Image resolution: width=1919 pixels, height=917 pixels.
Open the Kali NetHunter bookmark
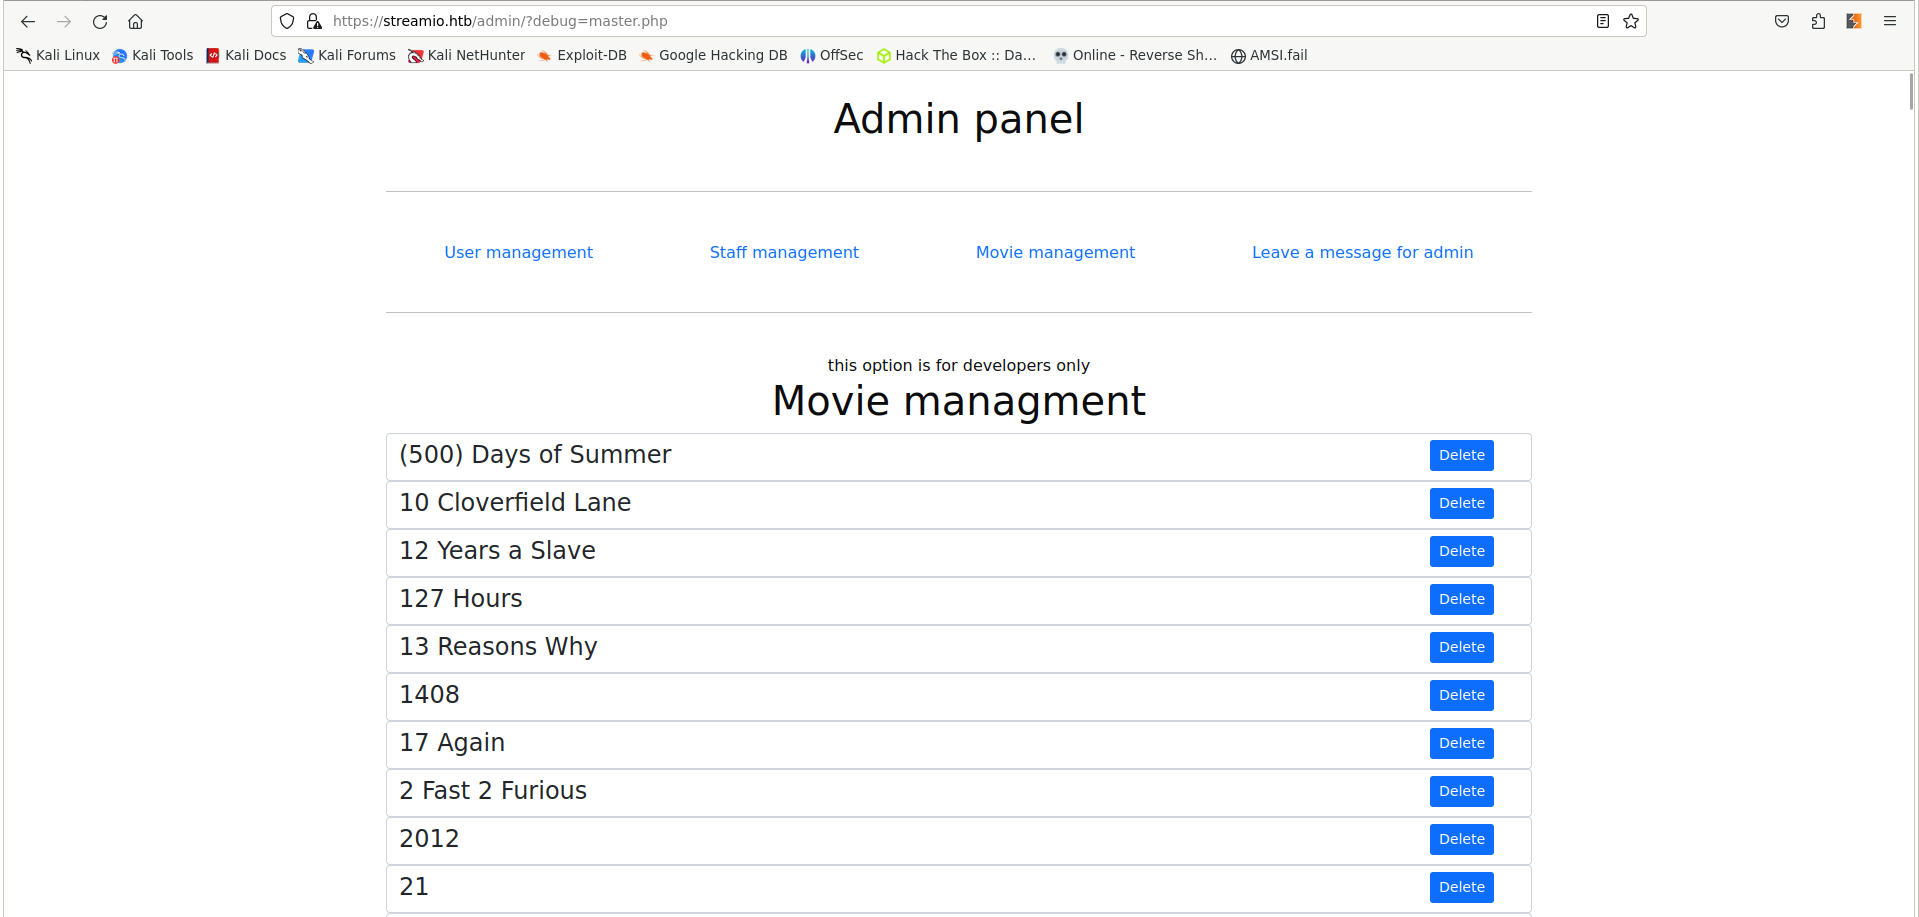466,55
